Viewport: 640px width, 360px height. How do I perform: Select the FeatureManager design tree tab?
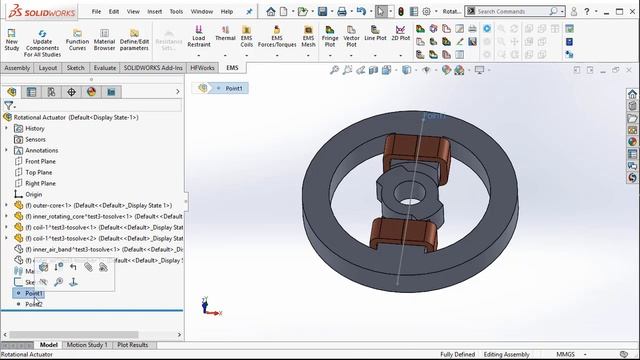pos(11,92)
